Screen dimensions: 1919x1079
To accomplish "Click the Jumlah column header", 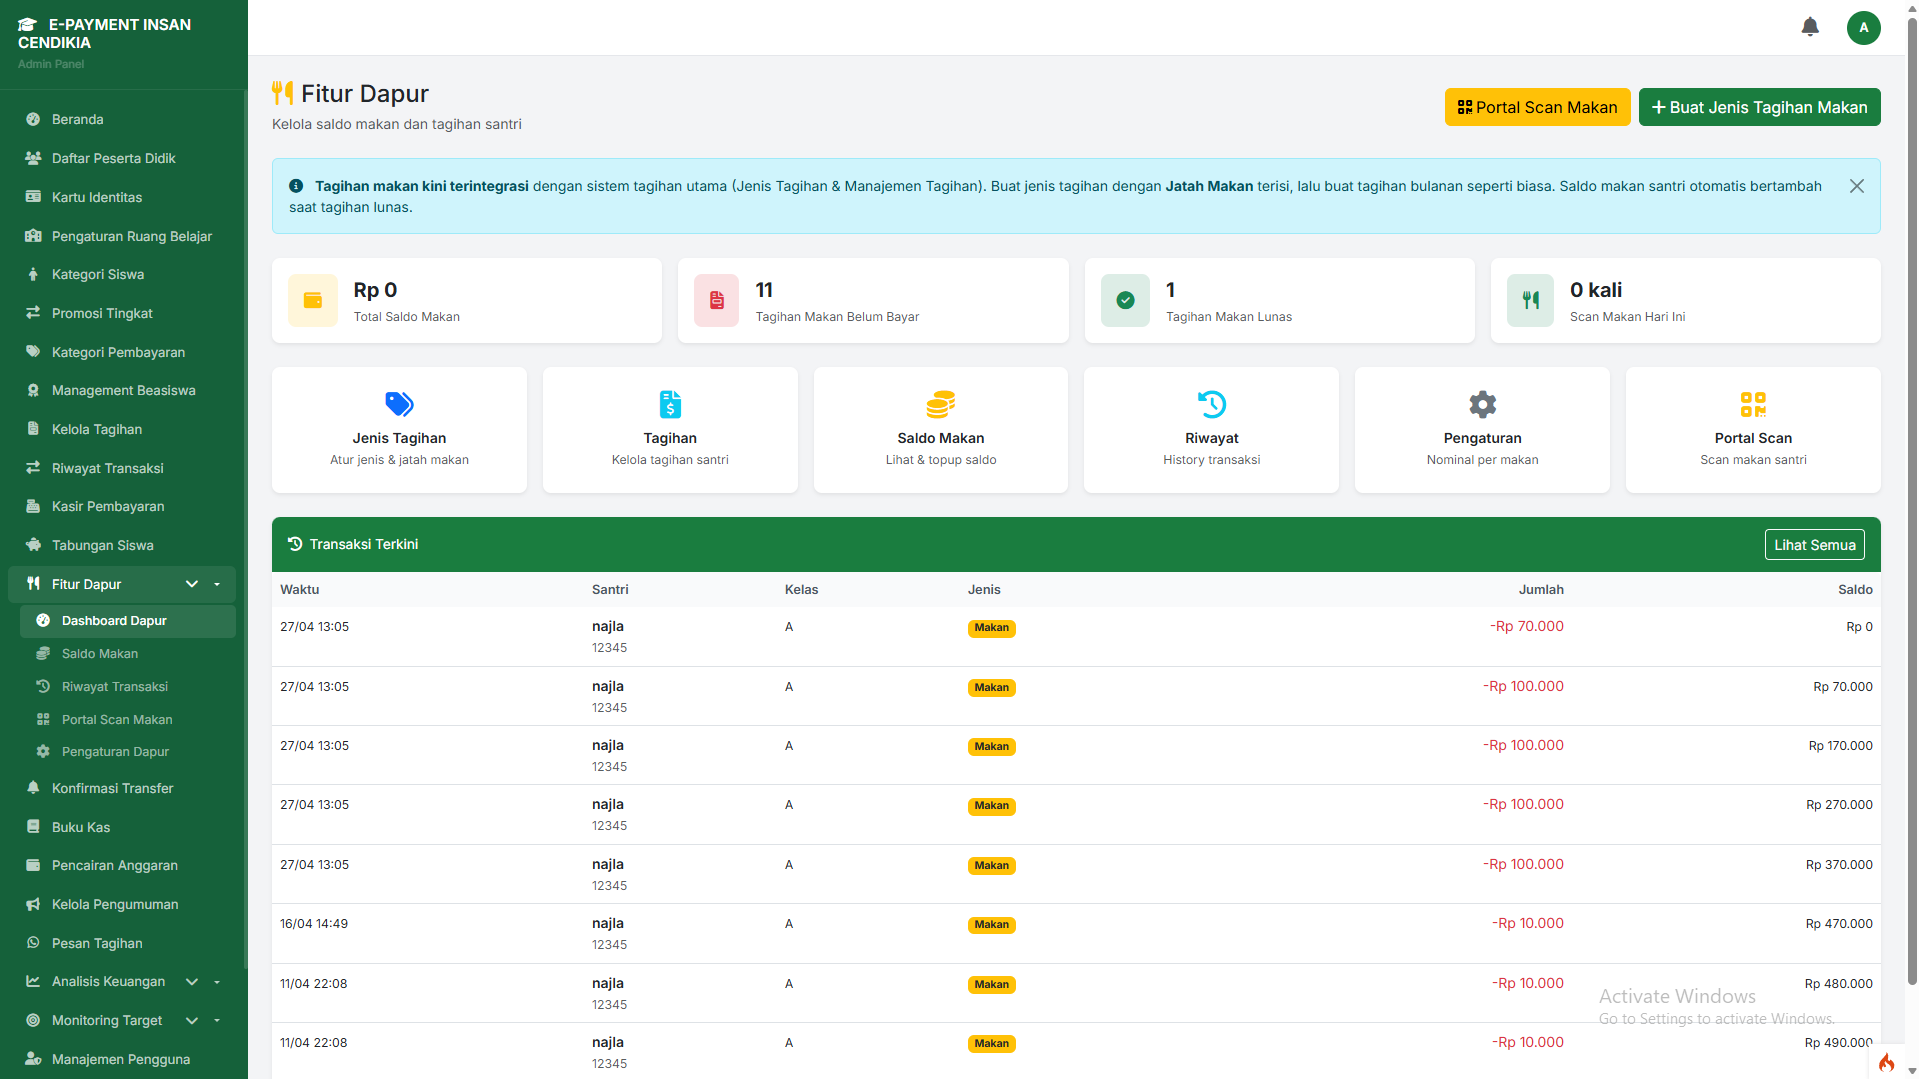I will (1541, 590).
